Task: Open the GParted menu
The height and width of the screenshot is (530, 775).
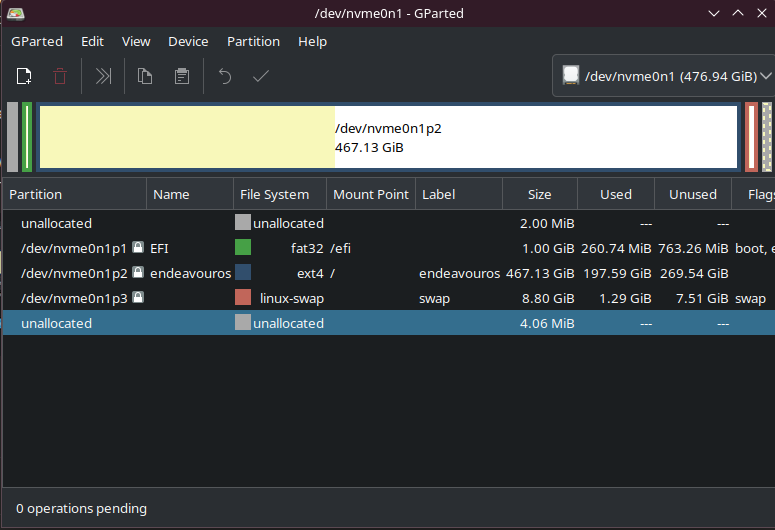Action: (37, 42)
